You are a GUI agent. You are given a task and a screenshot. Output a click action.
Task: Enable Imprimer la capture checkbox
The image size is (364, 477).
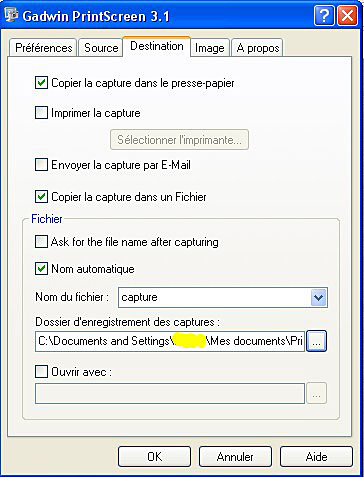[x=41, y=113]
